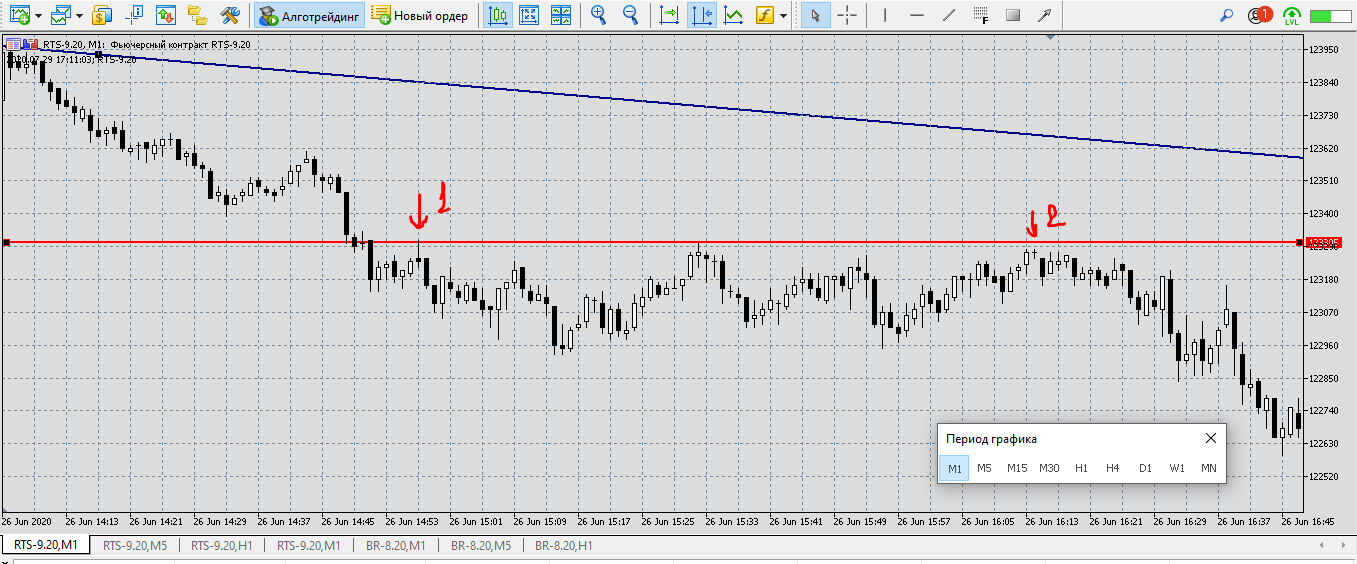Select the trendline drawing tool
This screenshot has width=1357, height=564.
[949, 15]
